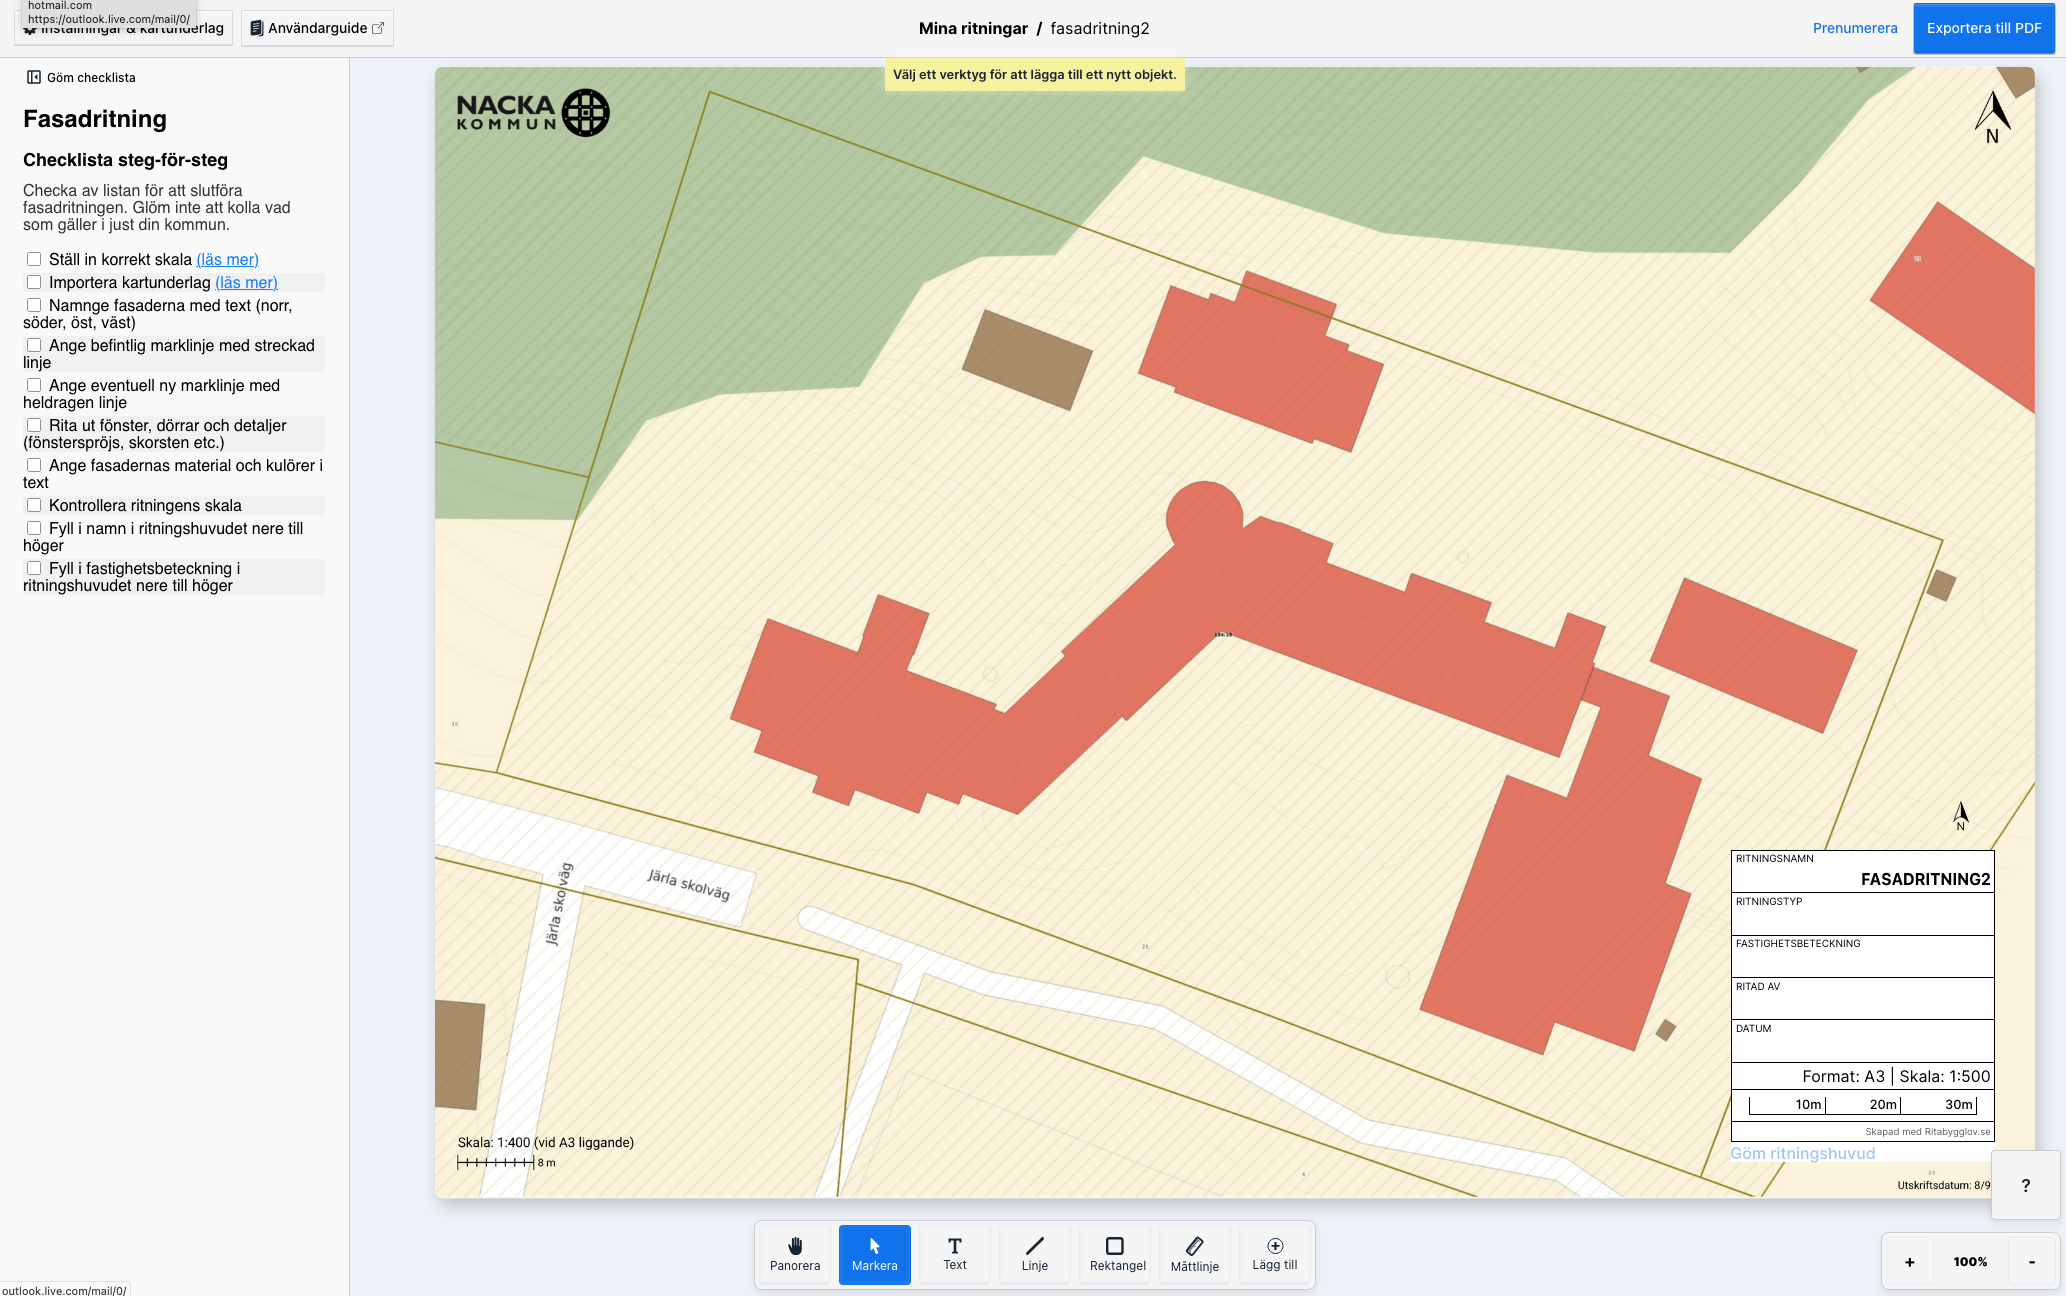
Task: Activate the Måttlinje measuring tool
Action: click(1194, 1254)
